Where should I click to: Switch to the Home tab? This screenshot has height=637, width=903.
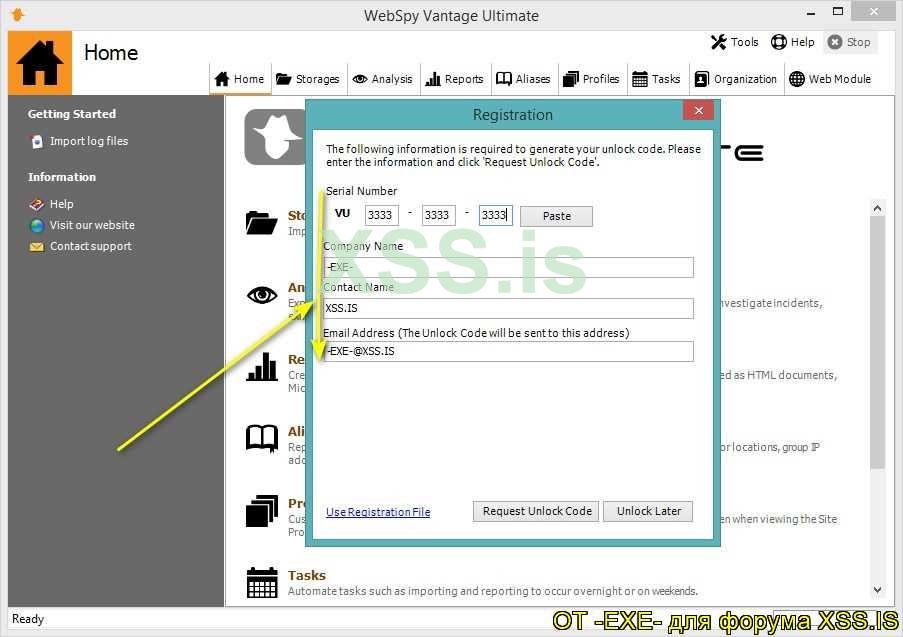coord(240,79)
